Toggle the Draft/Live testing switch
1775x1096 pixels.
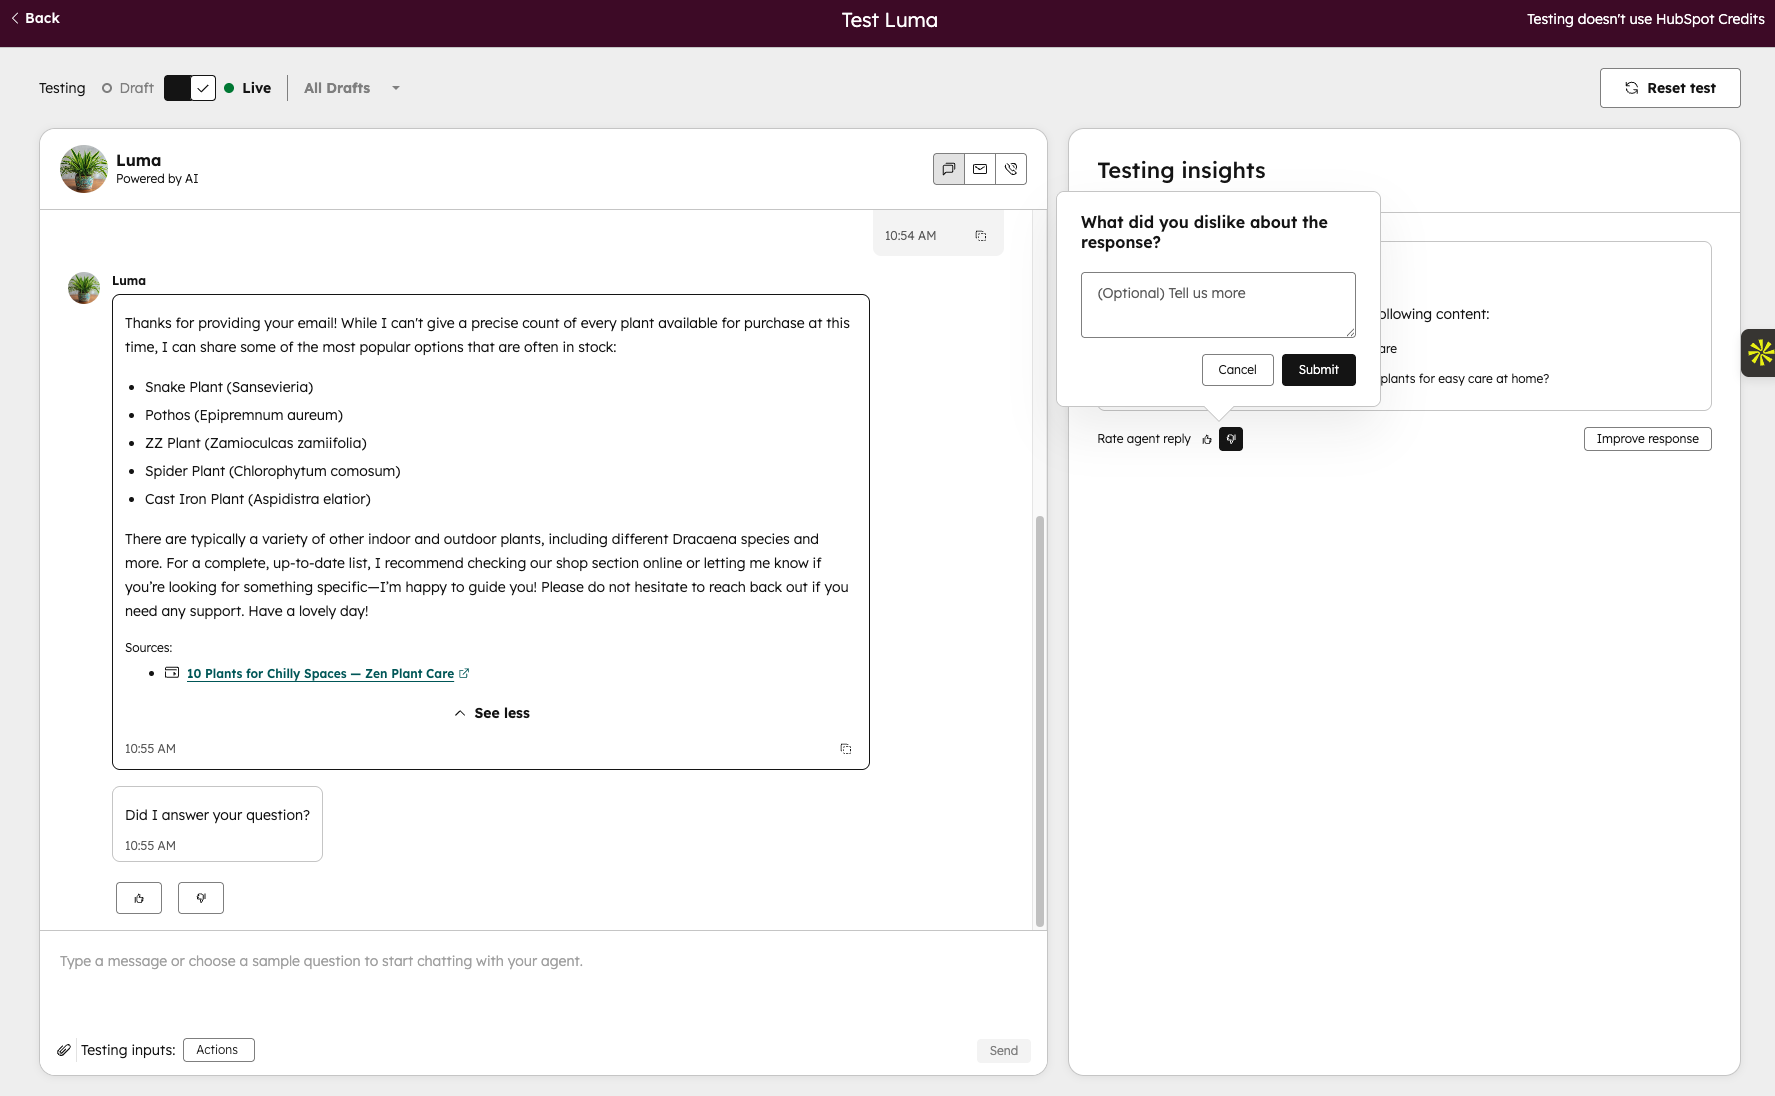190,88
